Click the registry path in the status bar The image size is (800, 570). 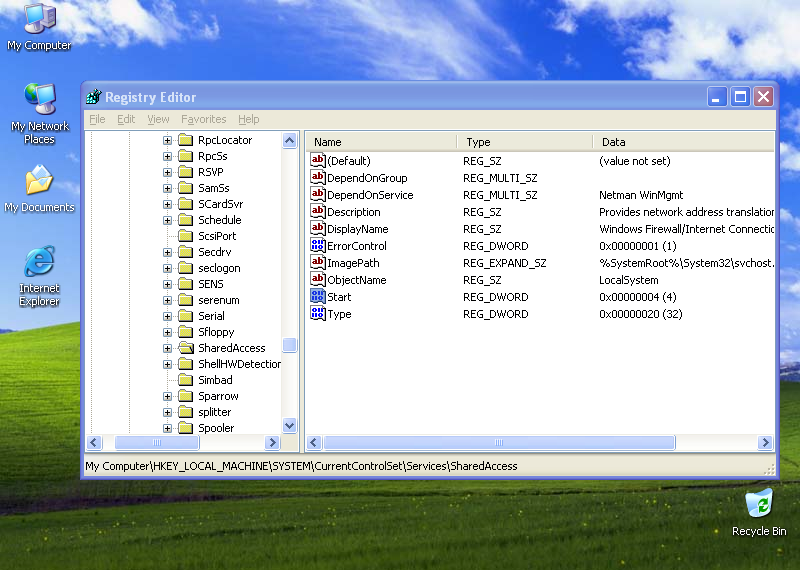[x=301, y=466]
